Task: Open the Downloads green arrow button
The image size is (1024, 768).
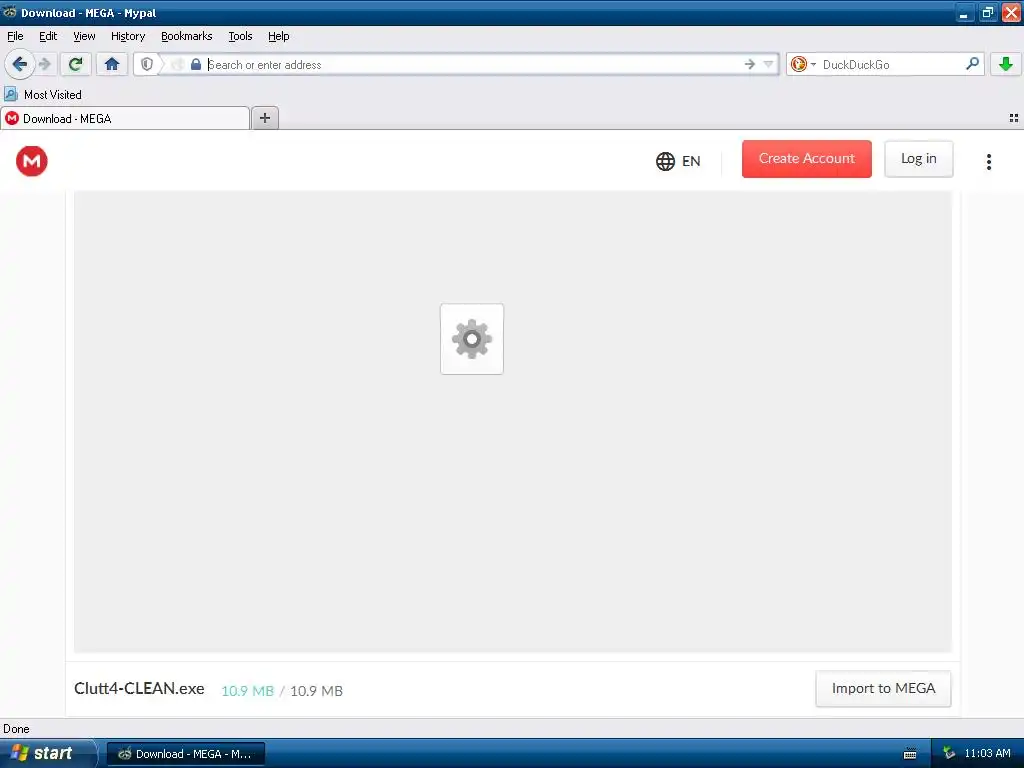Action: click(x=1005, y=64)
